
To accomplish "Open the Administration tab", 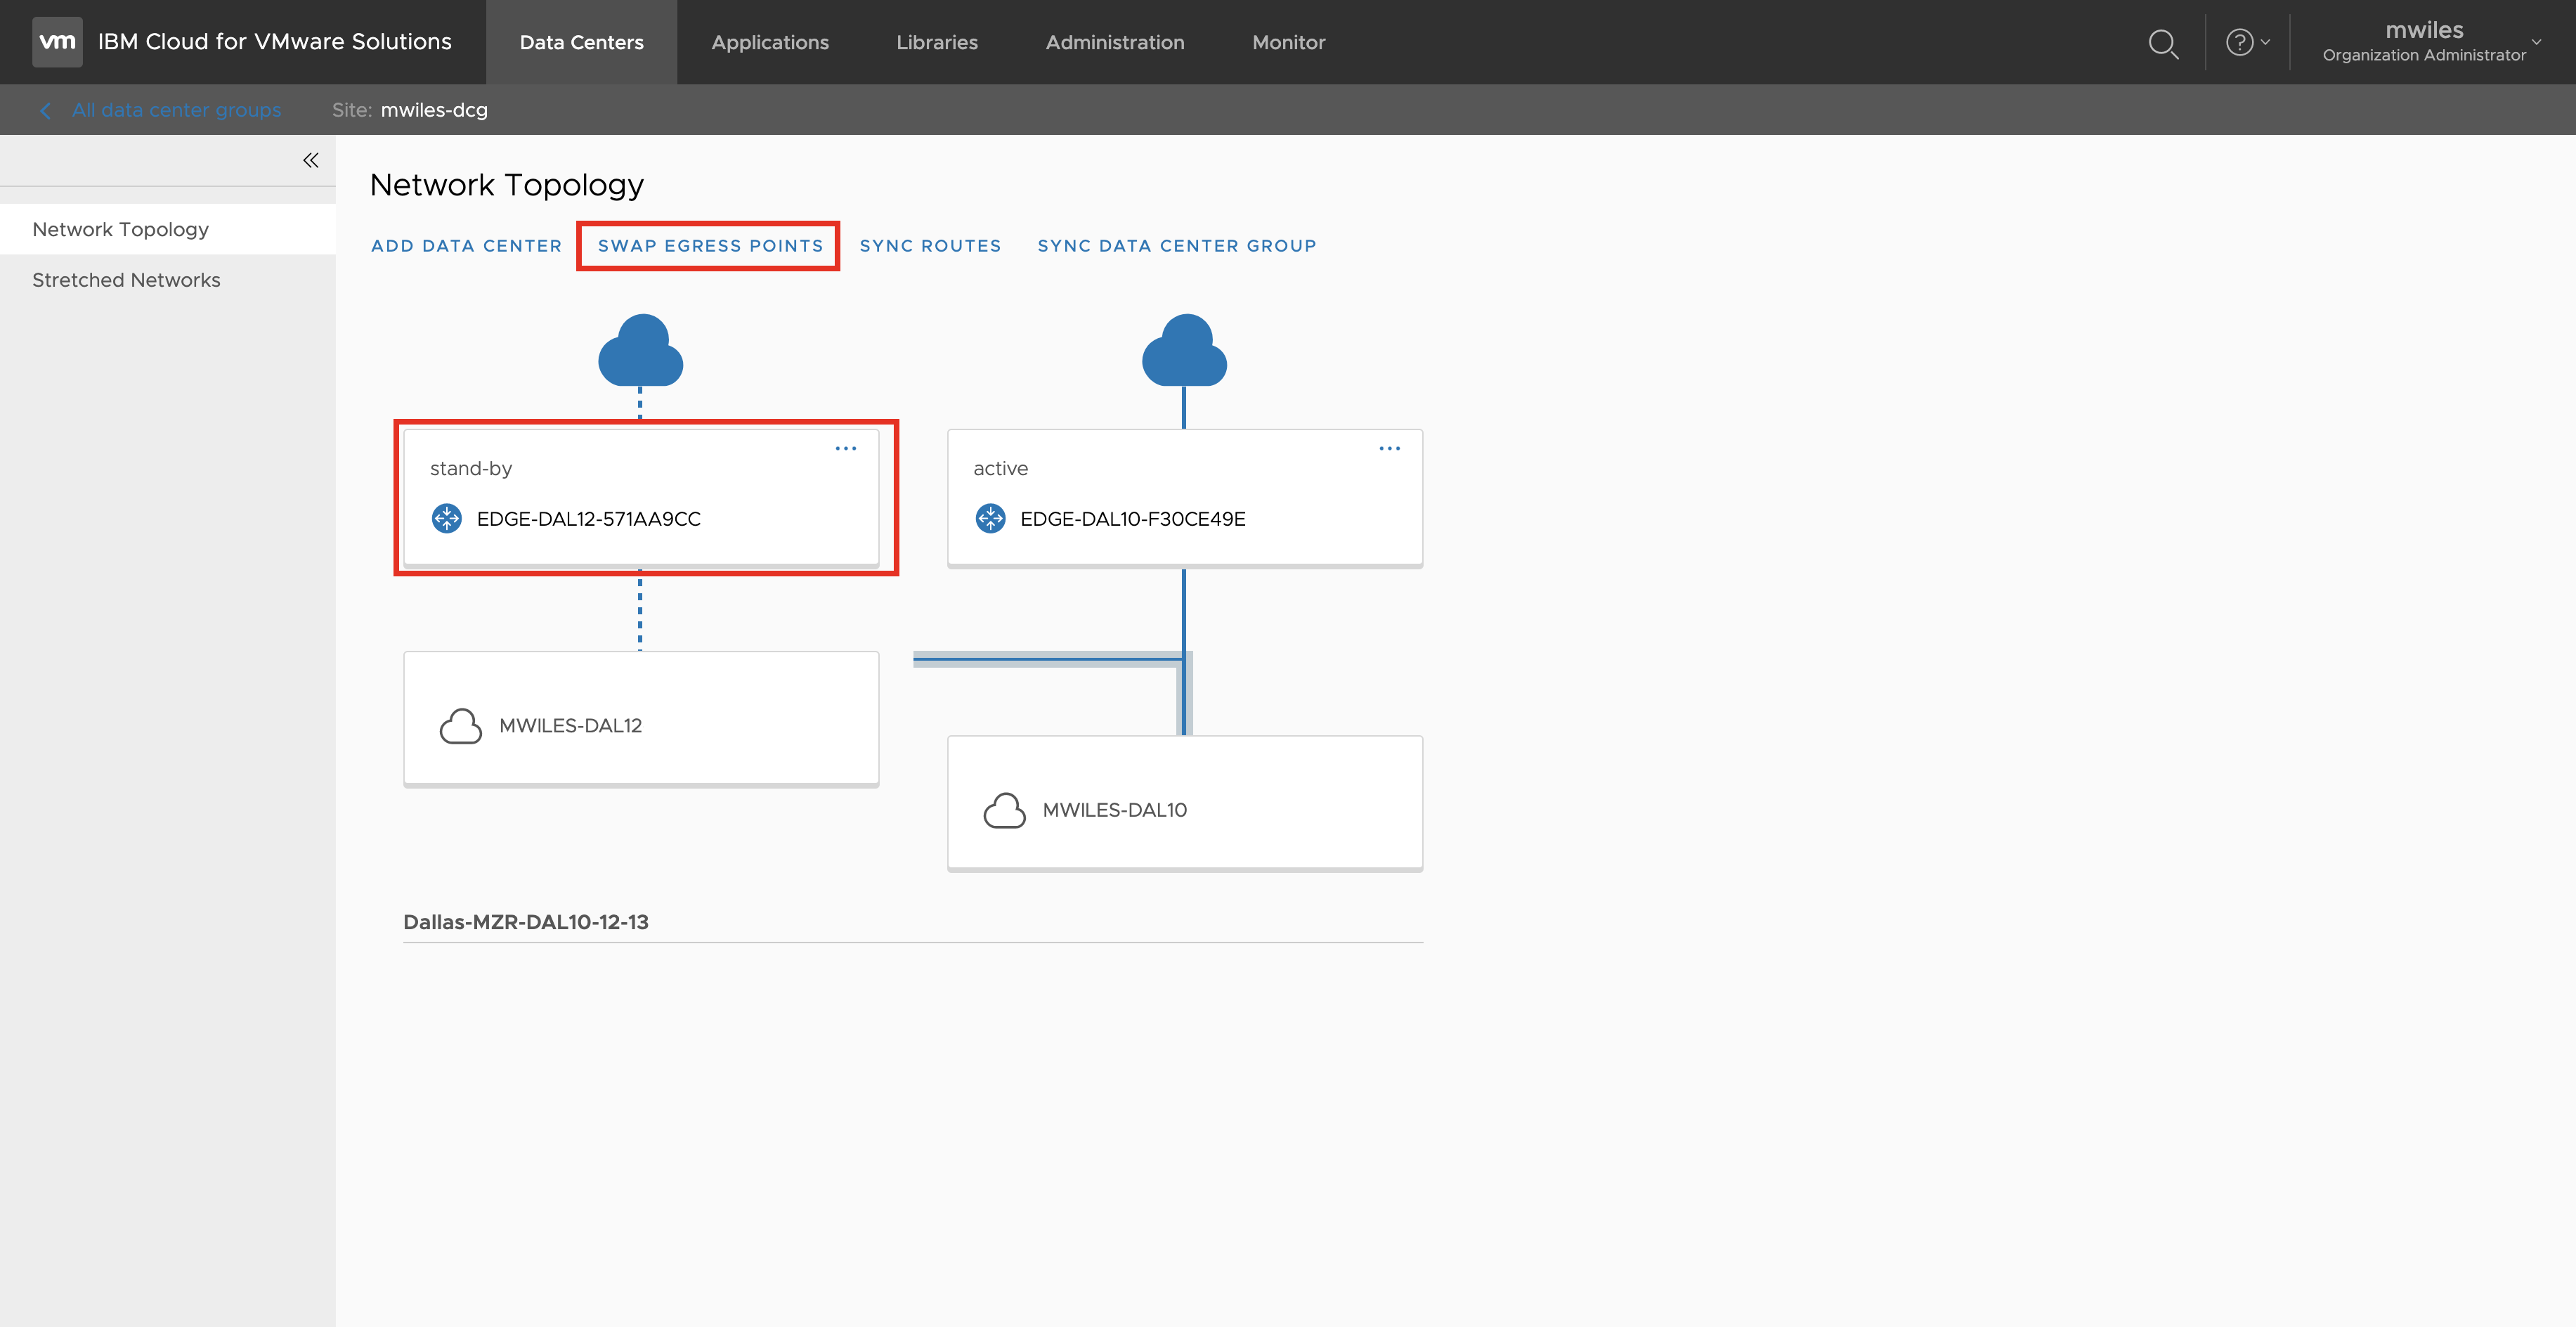I will tap(1115, 43).
